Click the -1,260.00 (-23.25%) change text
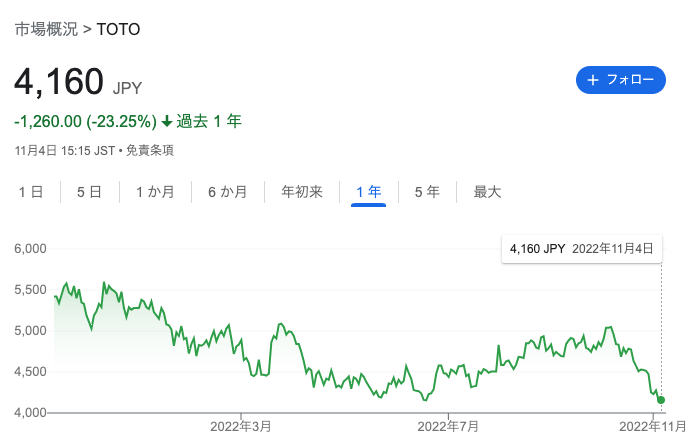Image resolution: width=697 pixels, height=448 pixels. 85,121
